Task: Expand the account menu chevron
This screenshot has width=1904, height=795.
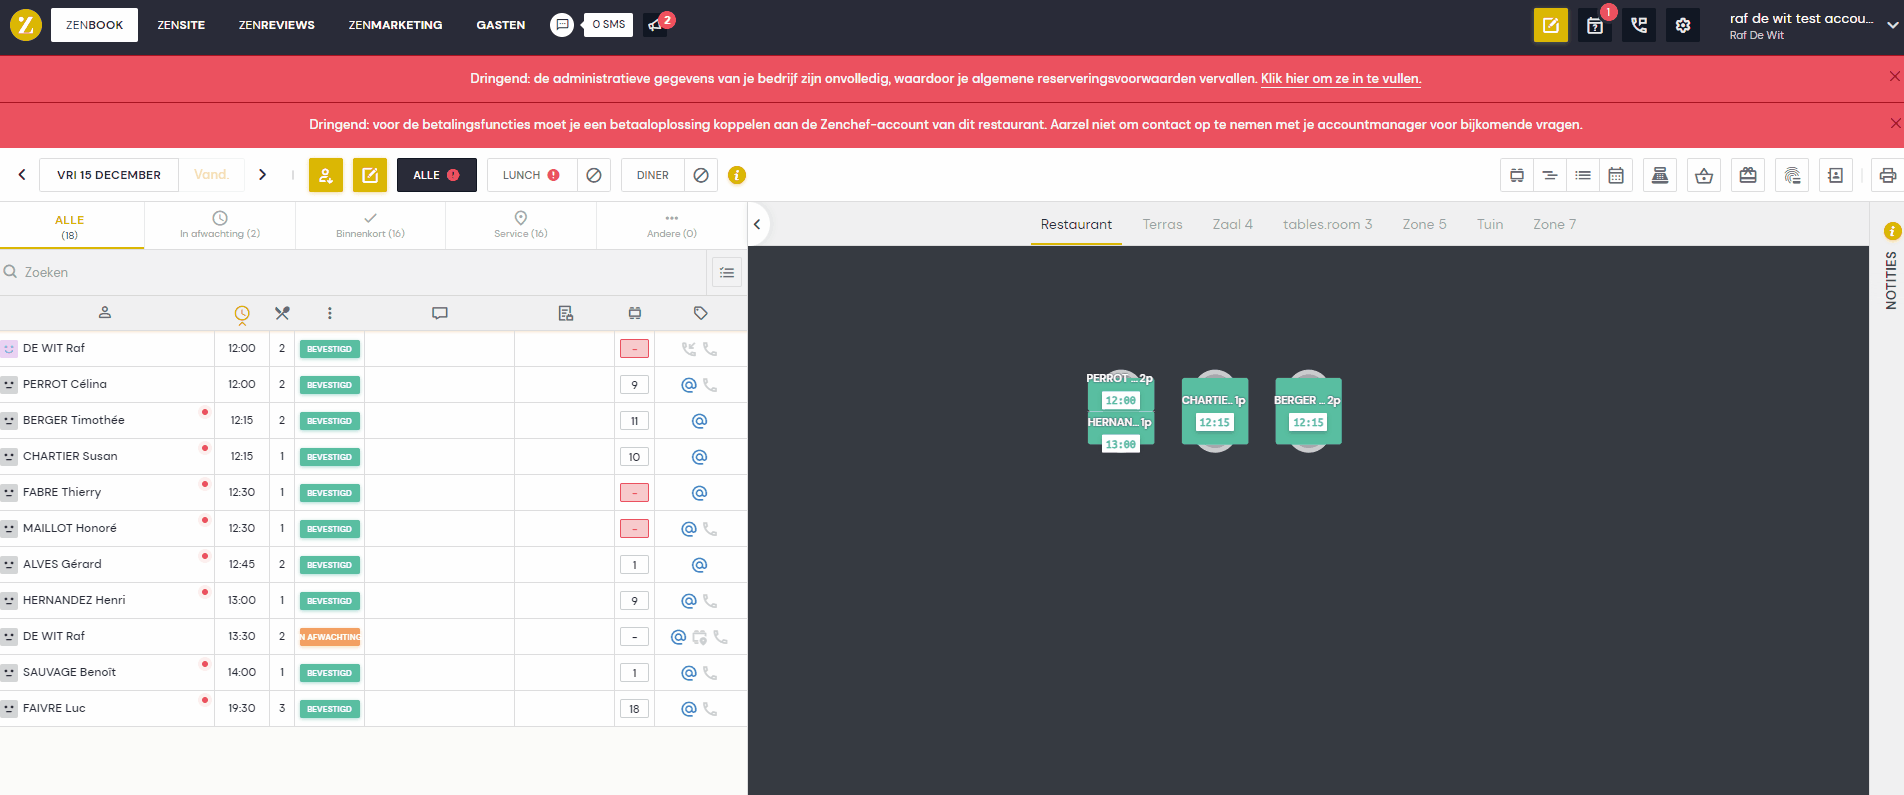Action: pos(1892,26)
